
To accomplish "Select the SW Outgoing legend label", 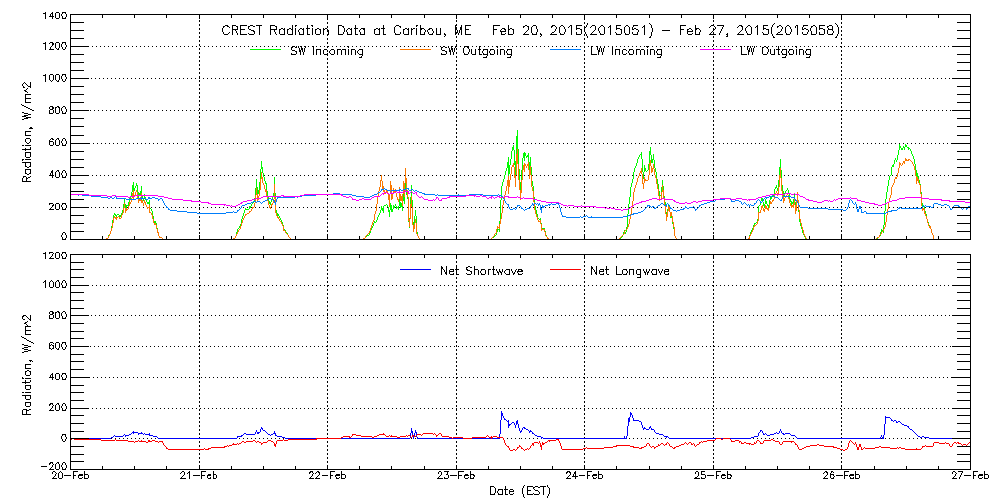I will click(x=476, y=51).
